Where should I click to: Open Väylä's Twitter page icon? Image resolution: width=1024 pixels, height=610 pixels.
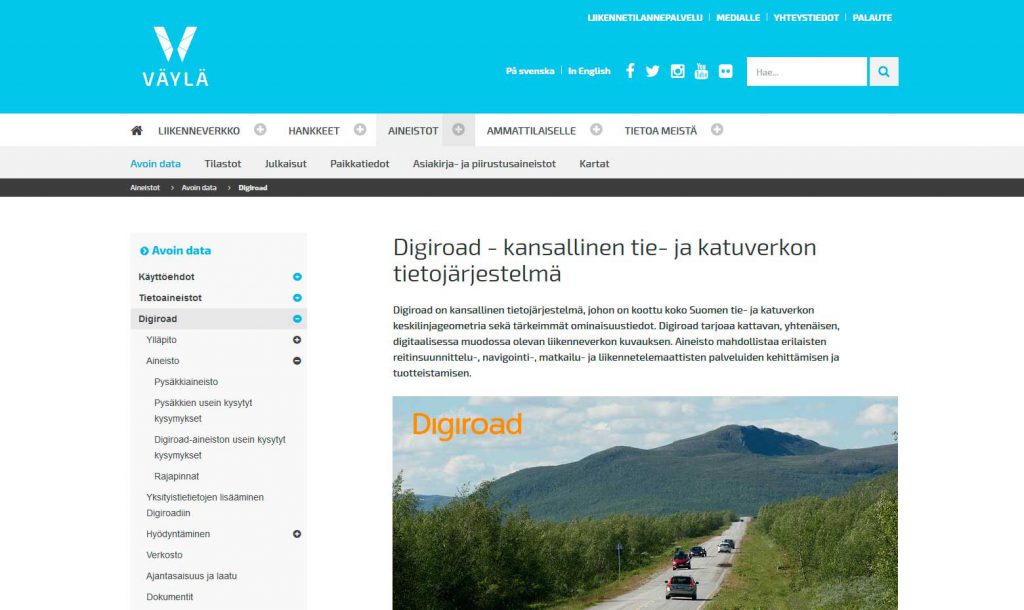(x=652, y=71)
